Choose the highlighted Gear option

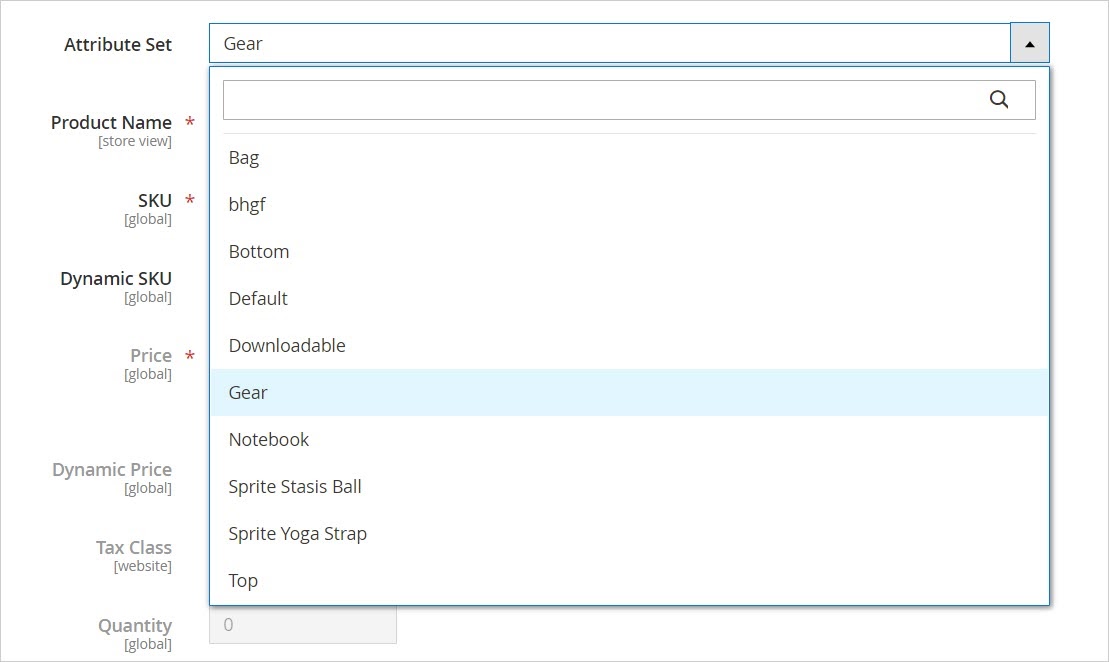coord(248,393)
